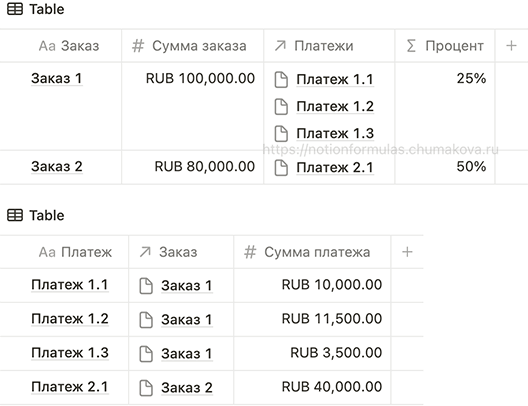Click the page icon beside Платеж 1.1 relation

(281, 79)
